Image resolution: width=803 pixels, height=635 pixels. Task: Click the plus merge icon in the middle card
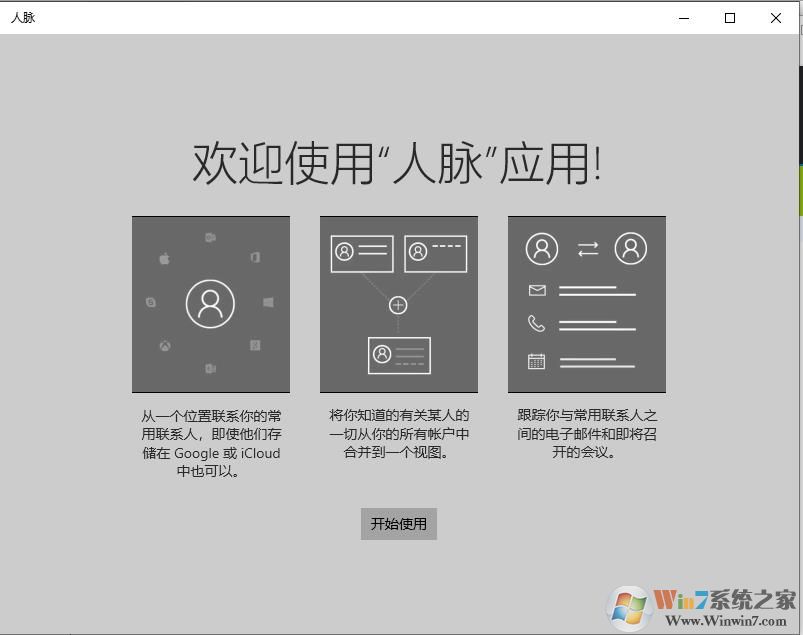[398, 305]
